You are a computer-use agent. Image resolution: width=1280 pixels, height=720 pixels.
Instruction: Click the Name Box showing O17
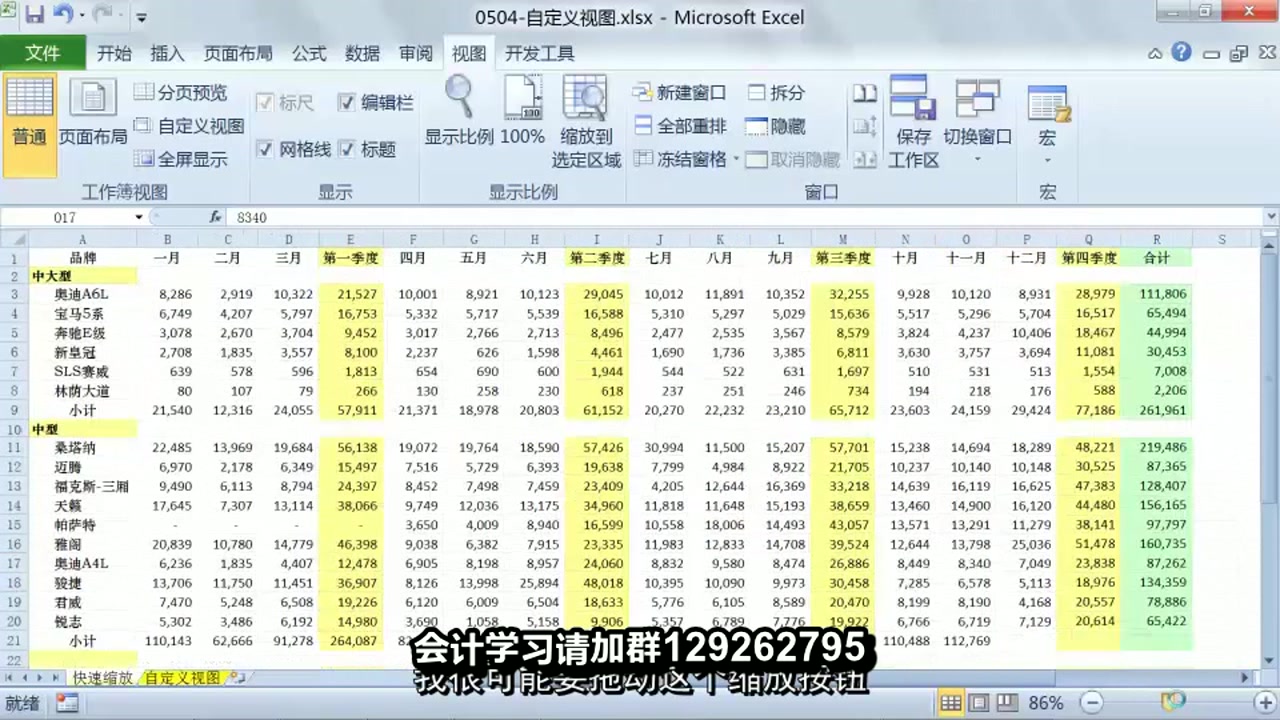tap(66, 217)
